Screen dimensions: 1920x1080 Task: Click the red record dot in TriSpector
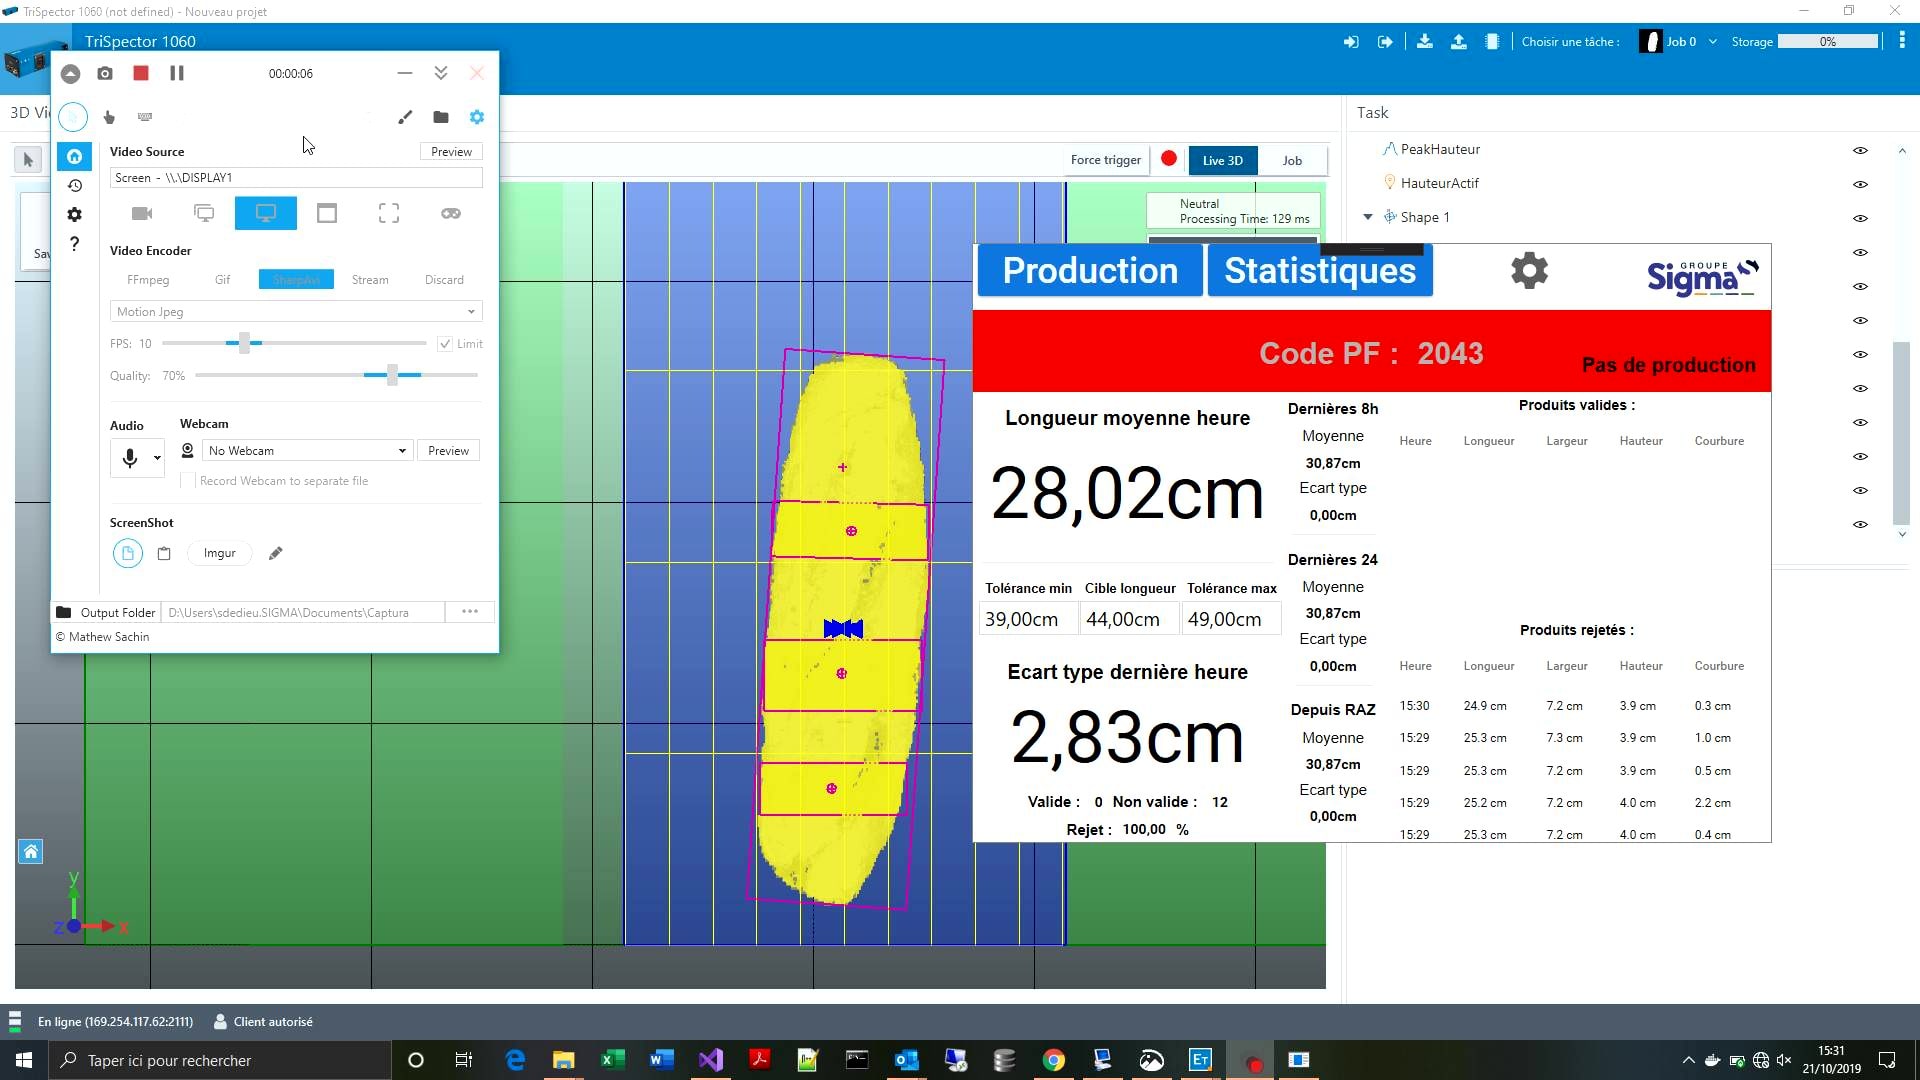(1169, 159)
